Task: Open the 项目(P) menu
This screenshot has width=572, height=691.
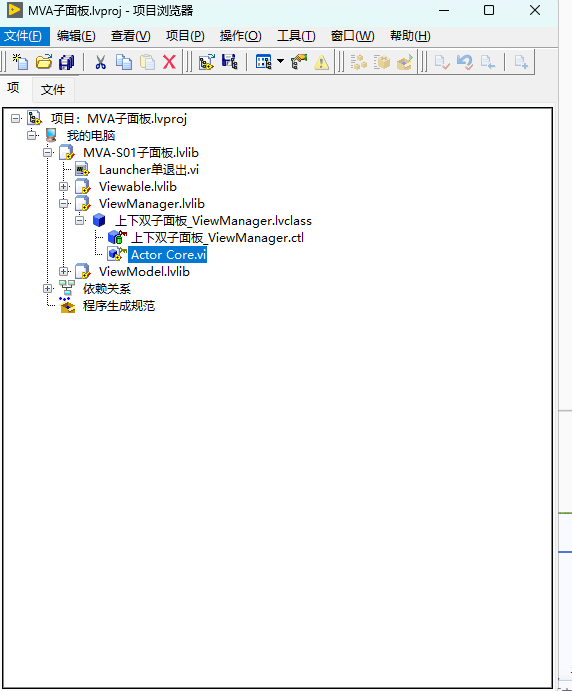Action: (185, 36)
